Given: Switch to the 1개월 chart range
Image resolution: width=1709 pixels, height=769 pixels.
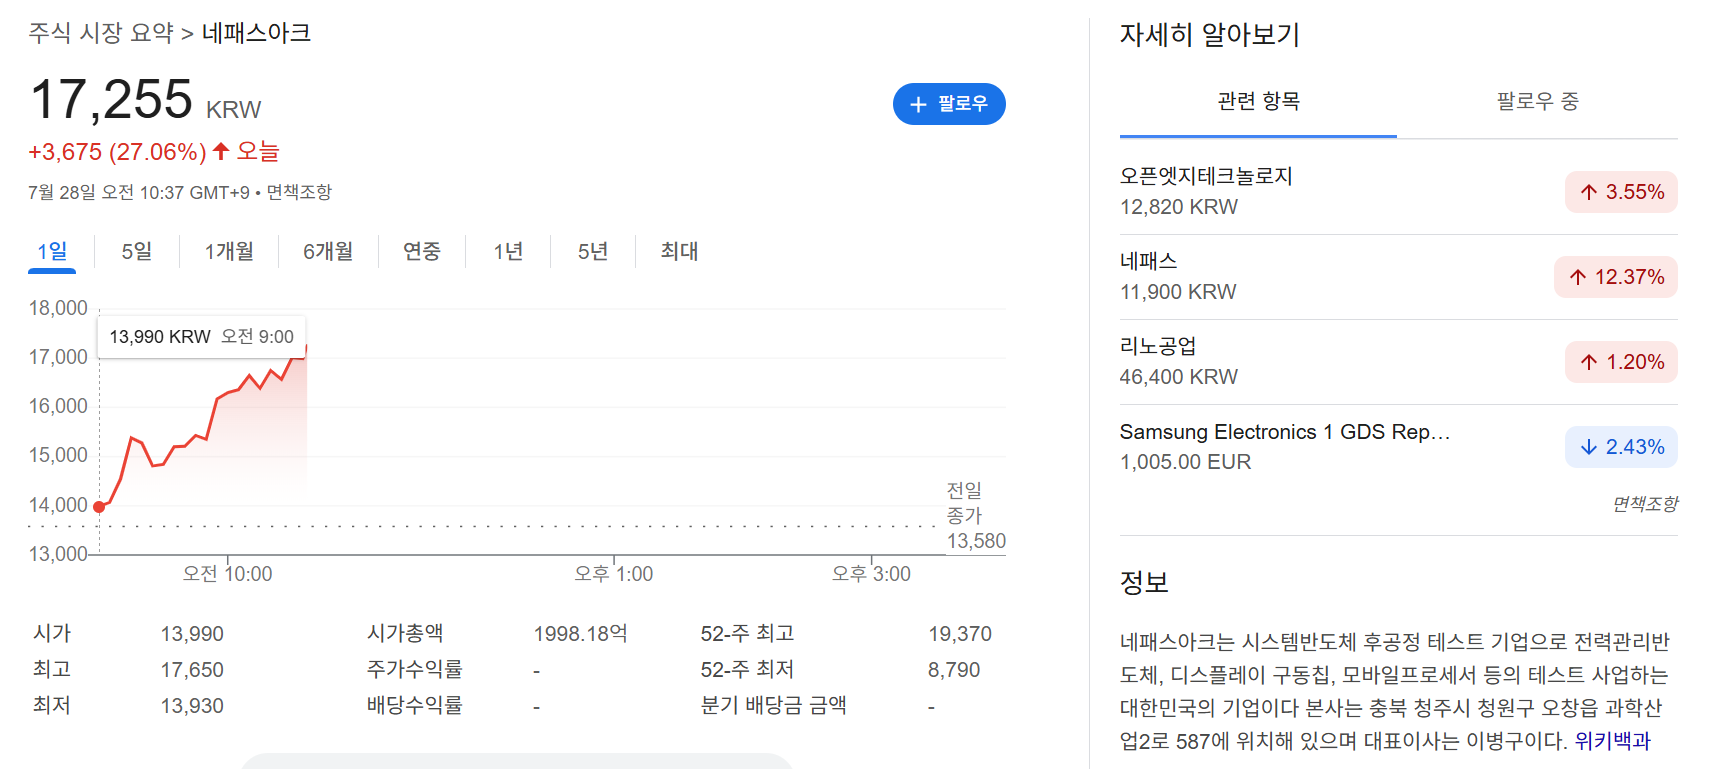Looking at the screenshot, I should pyautogui.click(x=229, y=251).
